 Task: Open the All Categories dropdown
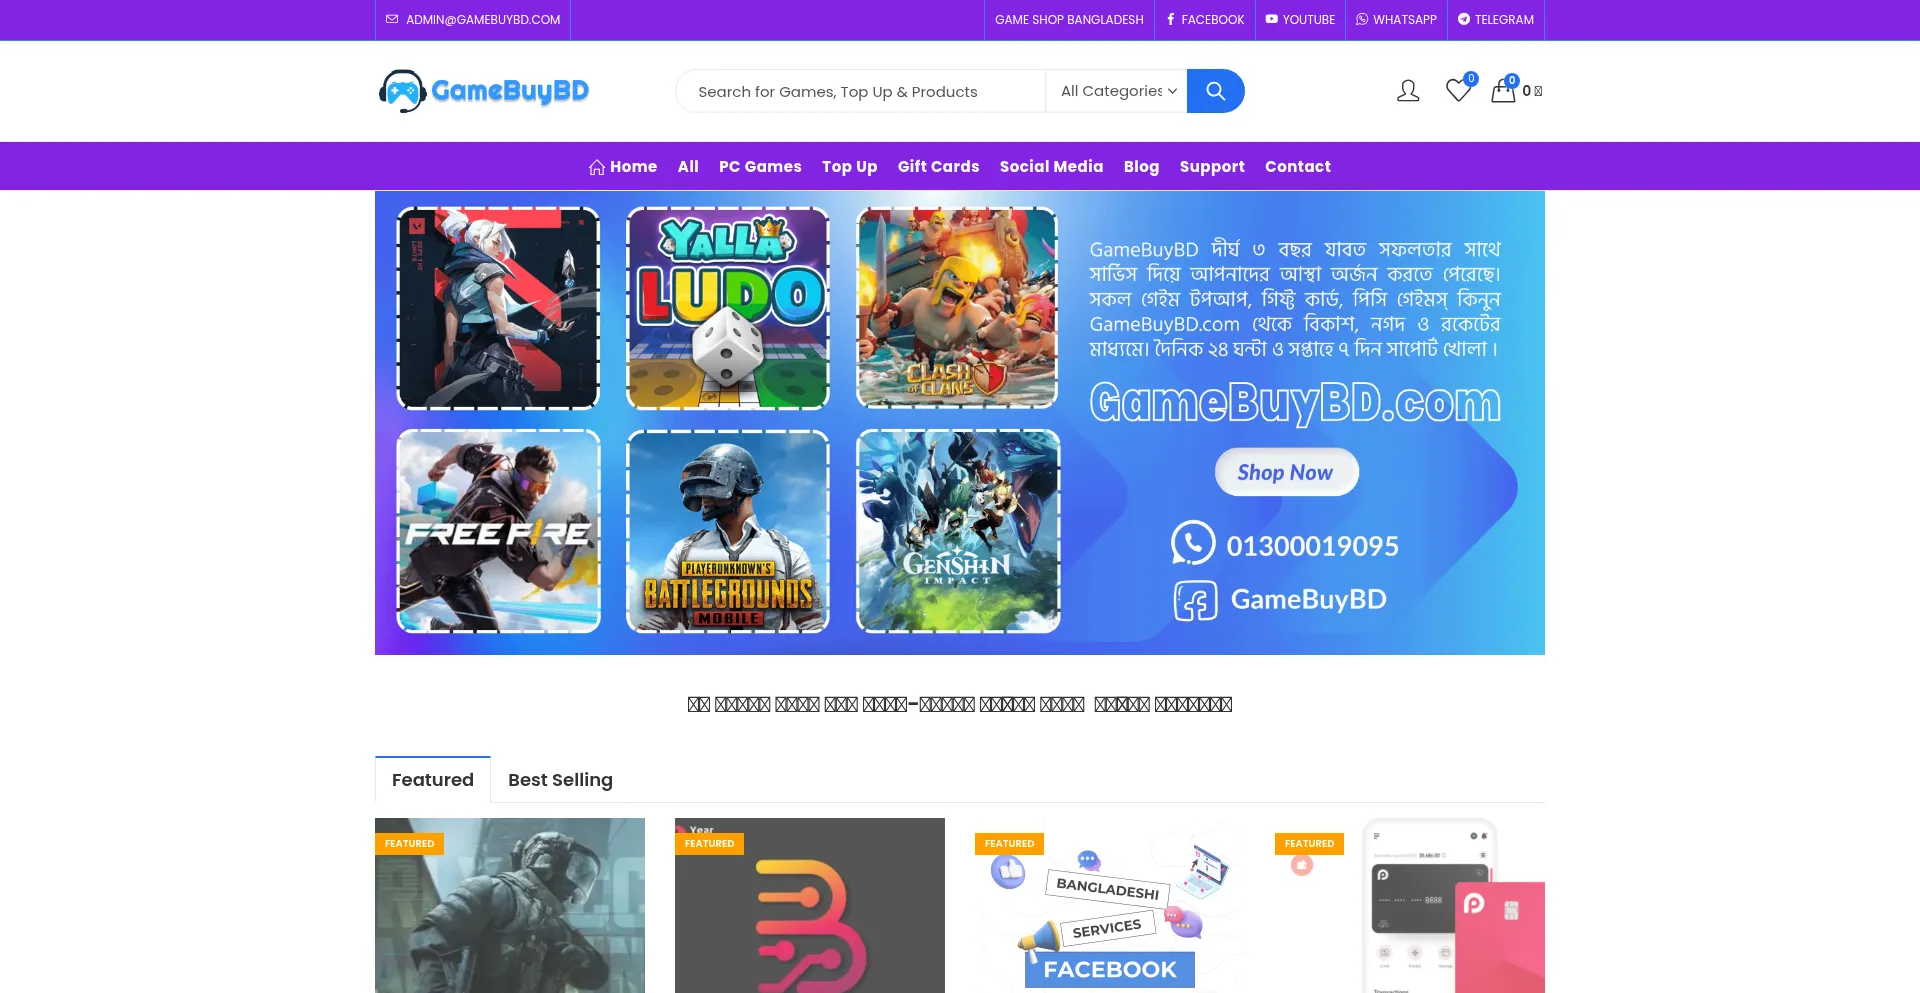1116,90
